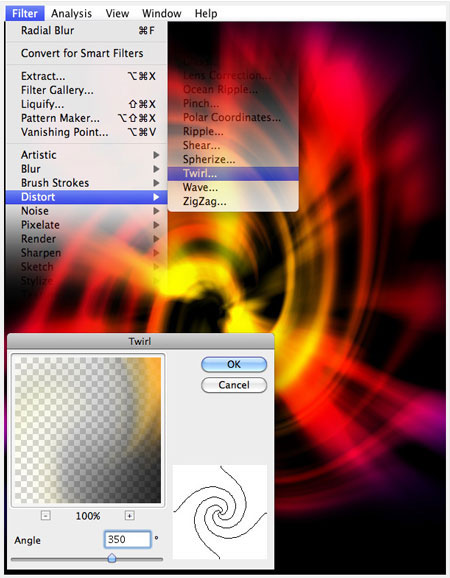Click the Twirl dialog title bar

pos(140,341)
